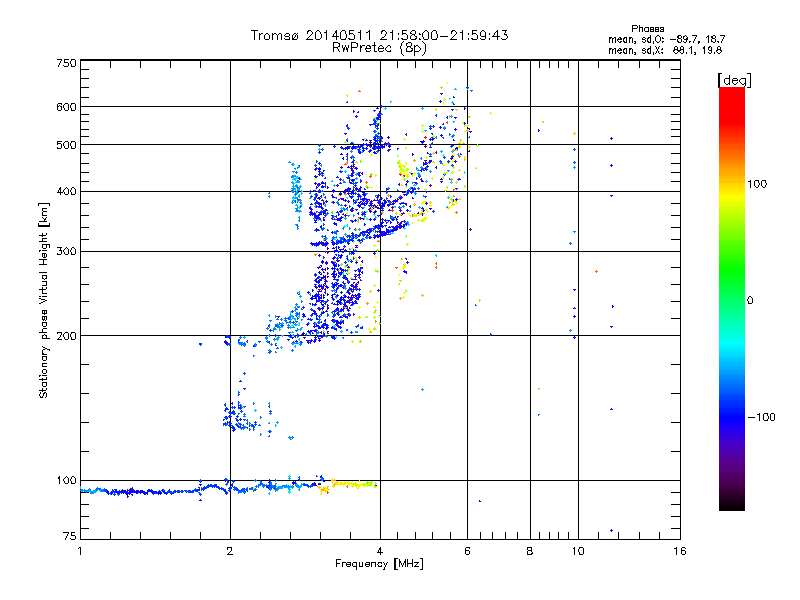Click the y-axis tick label '75'
800x600 pixels.
pyautogui.click(x=70, y=536)
